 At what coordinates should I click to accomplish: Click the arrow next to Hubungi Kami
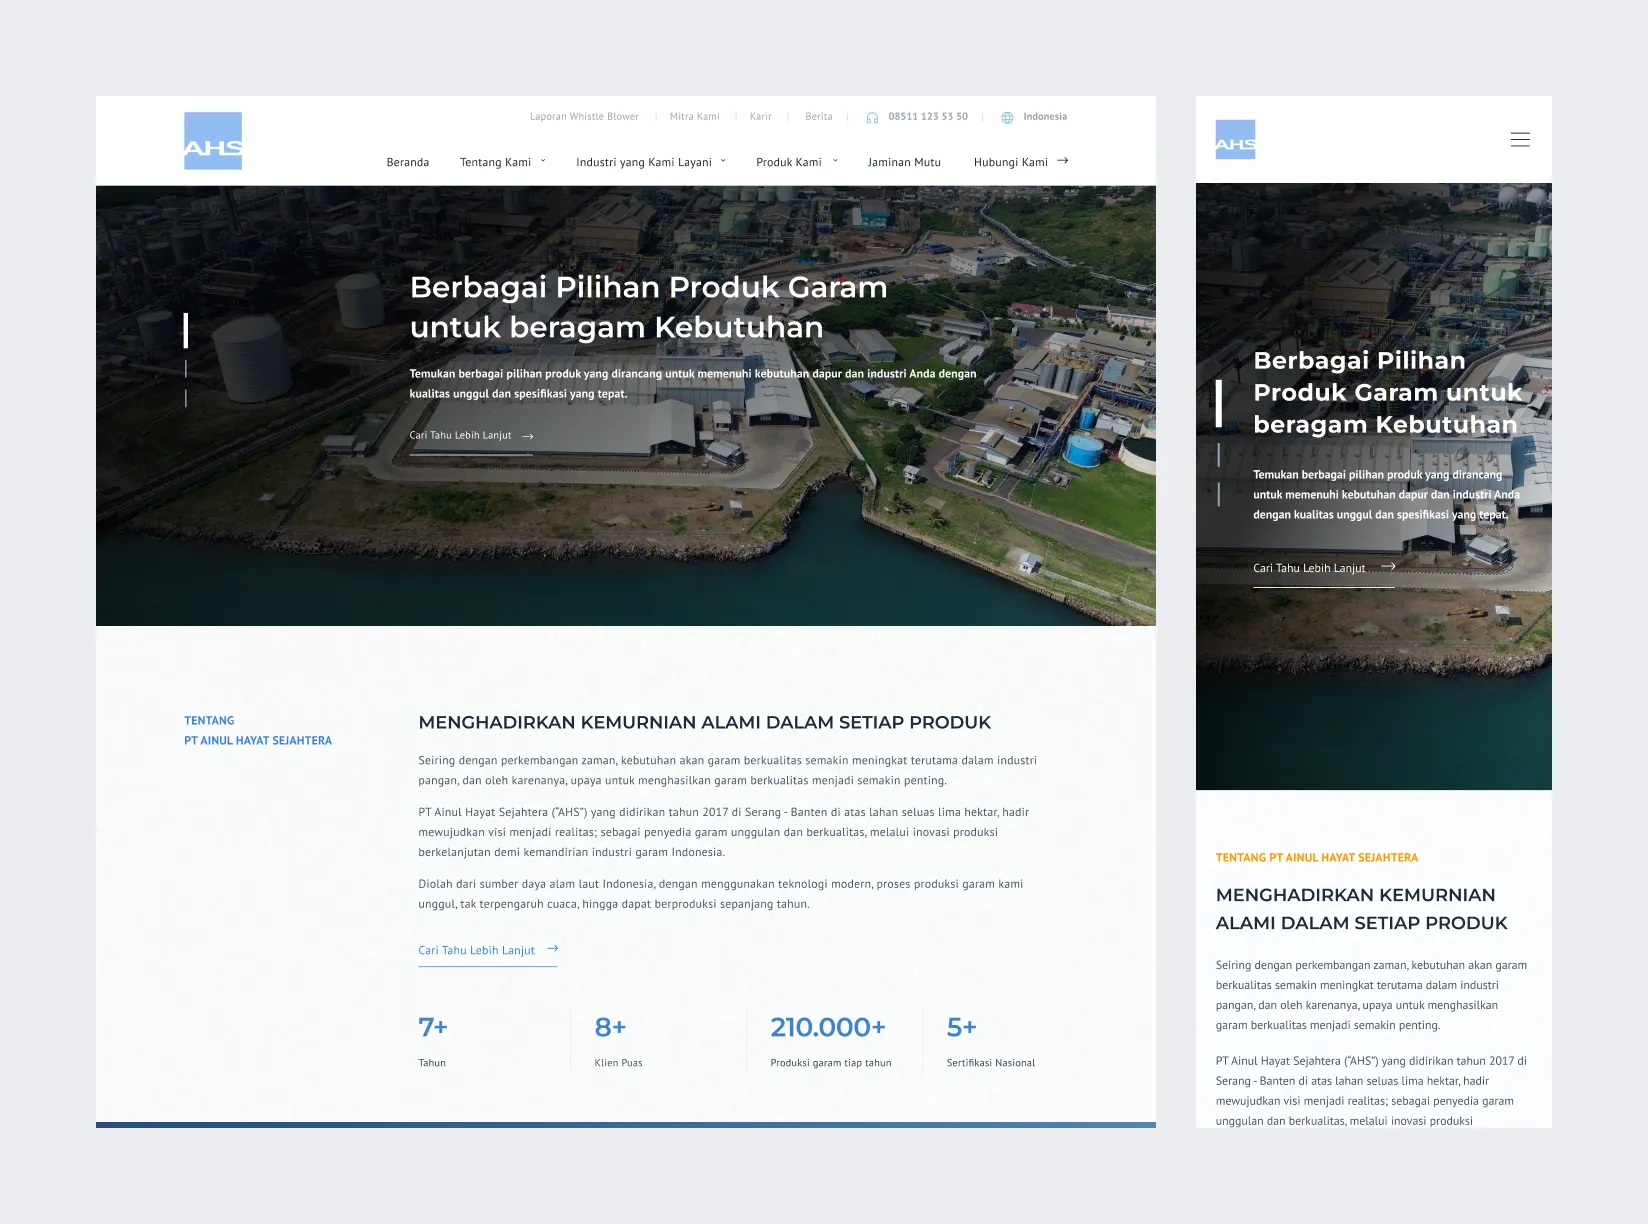(1063, 161)
